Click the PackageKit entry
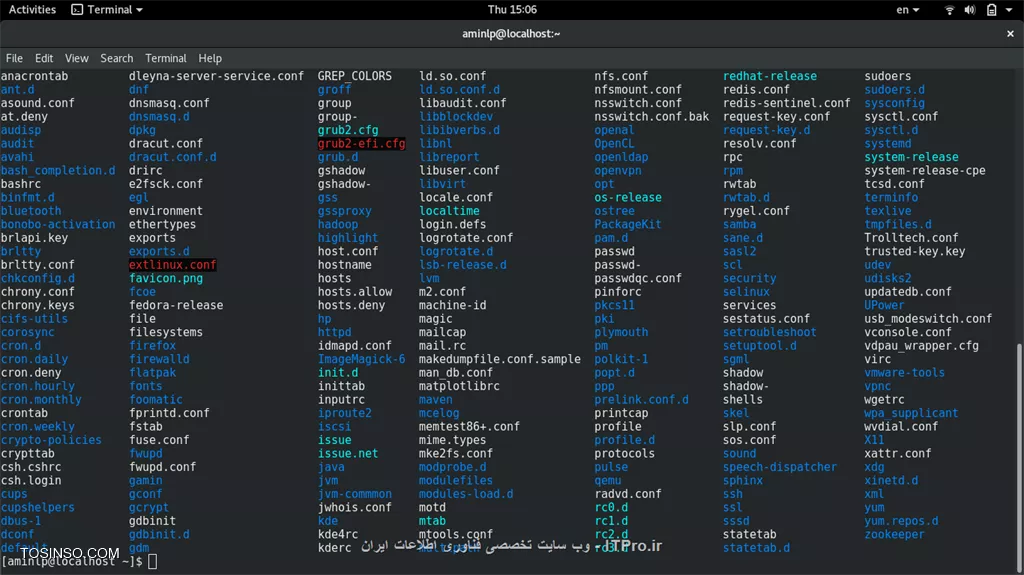Image resolution: width=1024 pixels, height=575 pixels. [628, 224]
